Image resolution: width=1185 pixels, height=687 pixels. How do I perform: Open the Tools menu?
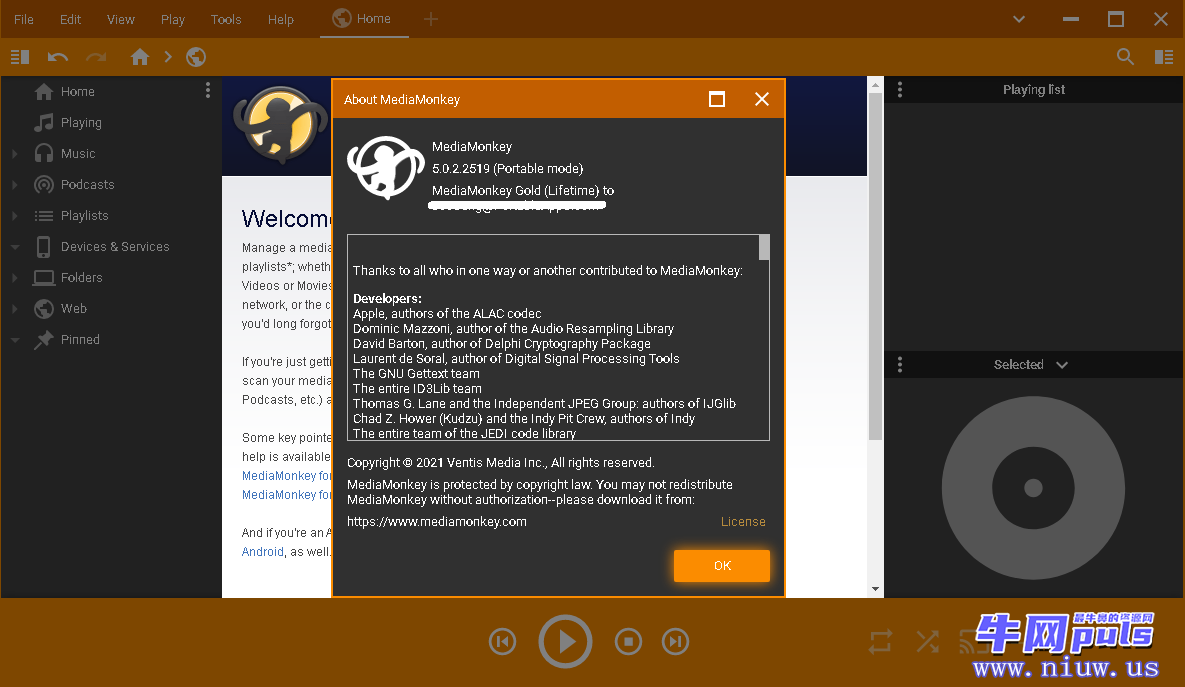tap(226, 20)
